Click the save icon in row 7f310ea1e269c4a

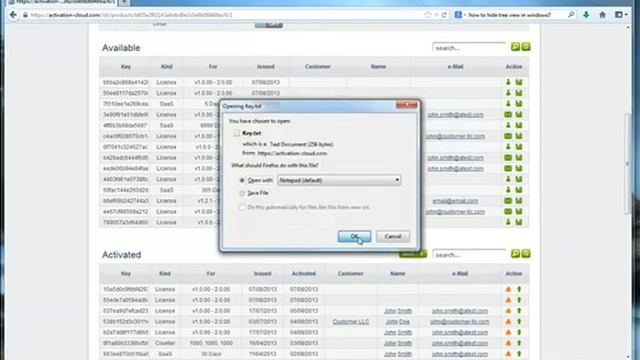(x=519, y=104)
